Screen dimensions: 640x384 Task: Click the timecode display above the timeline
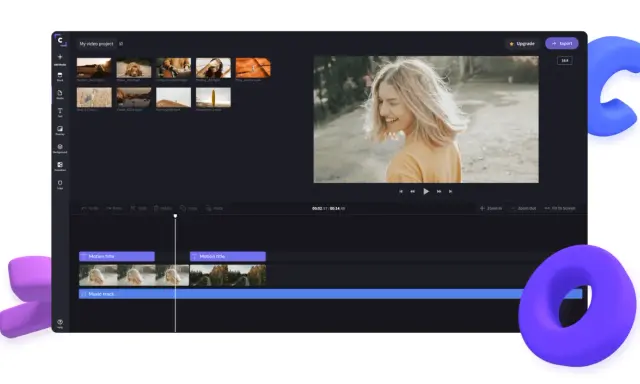click(329, 209)
